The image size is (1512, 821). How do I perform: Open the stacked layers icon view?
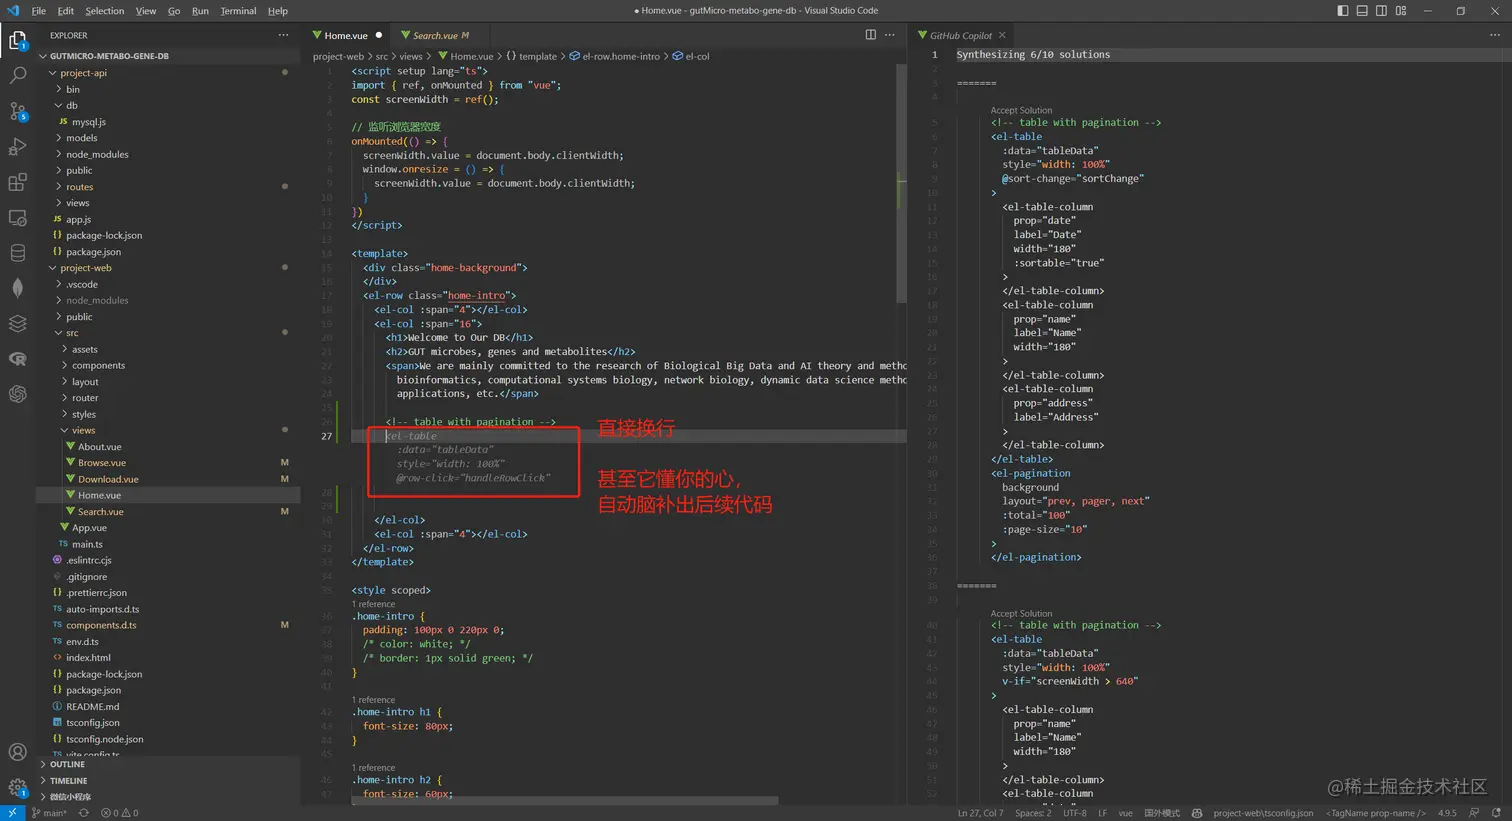click(x=18, y=323)
